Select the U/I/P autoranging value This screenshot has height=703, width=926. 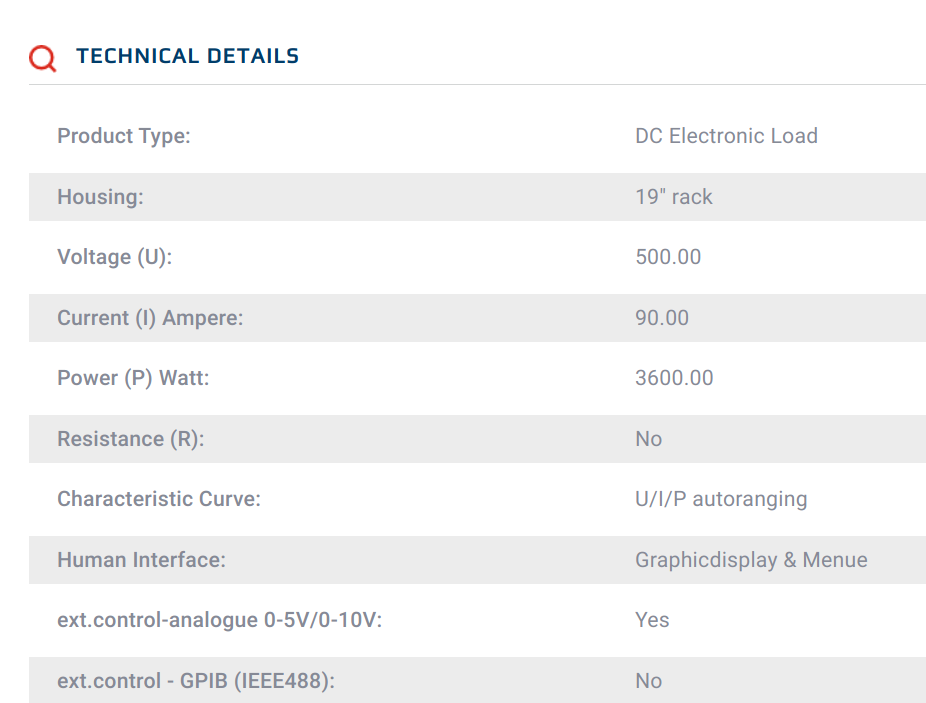pyautogui.click(x=721, y=499)
